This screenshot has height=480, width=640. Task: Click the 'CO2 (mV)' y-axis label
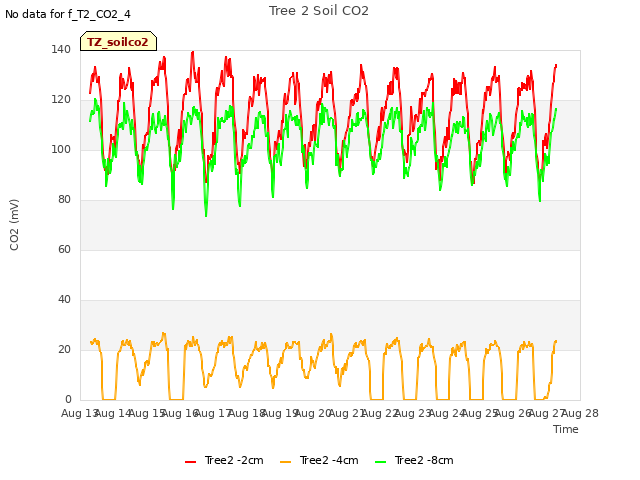coord(14,225)
